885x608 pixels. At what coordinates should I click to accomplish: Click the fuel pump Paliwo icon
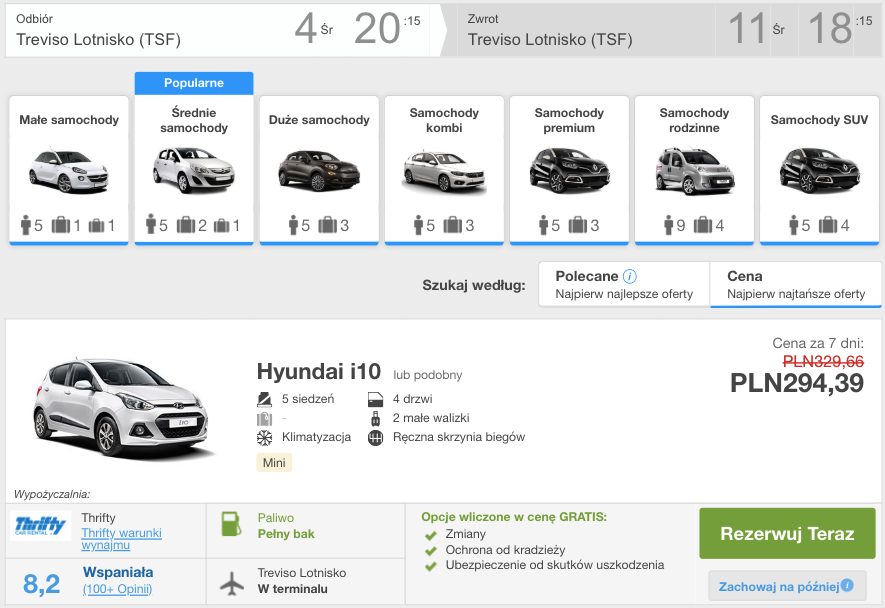click(x=230, y=524)
